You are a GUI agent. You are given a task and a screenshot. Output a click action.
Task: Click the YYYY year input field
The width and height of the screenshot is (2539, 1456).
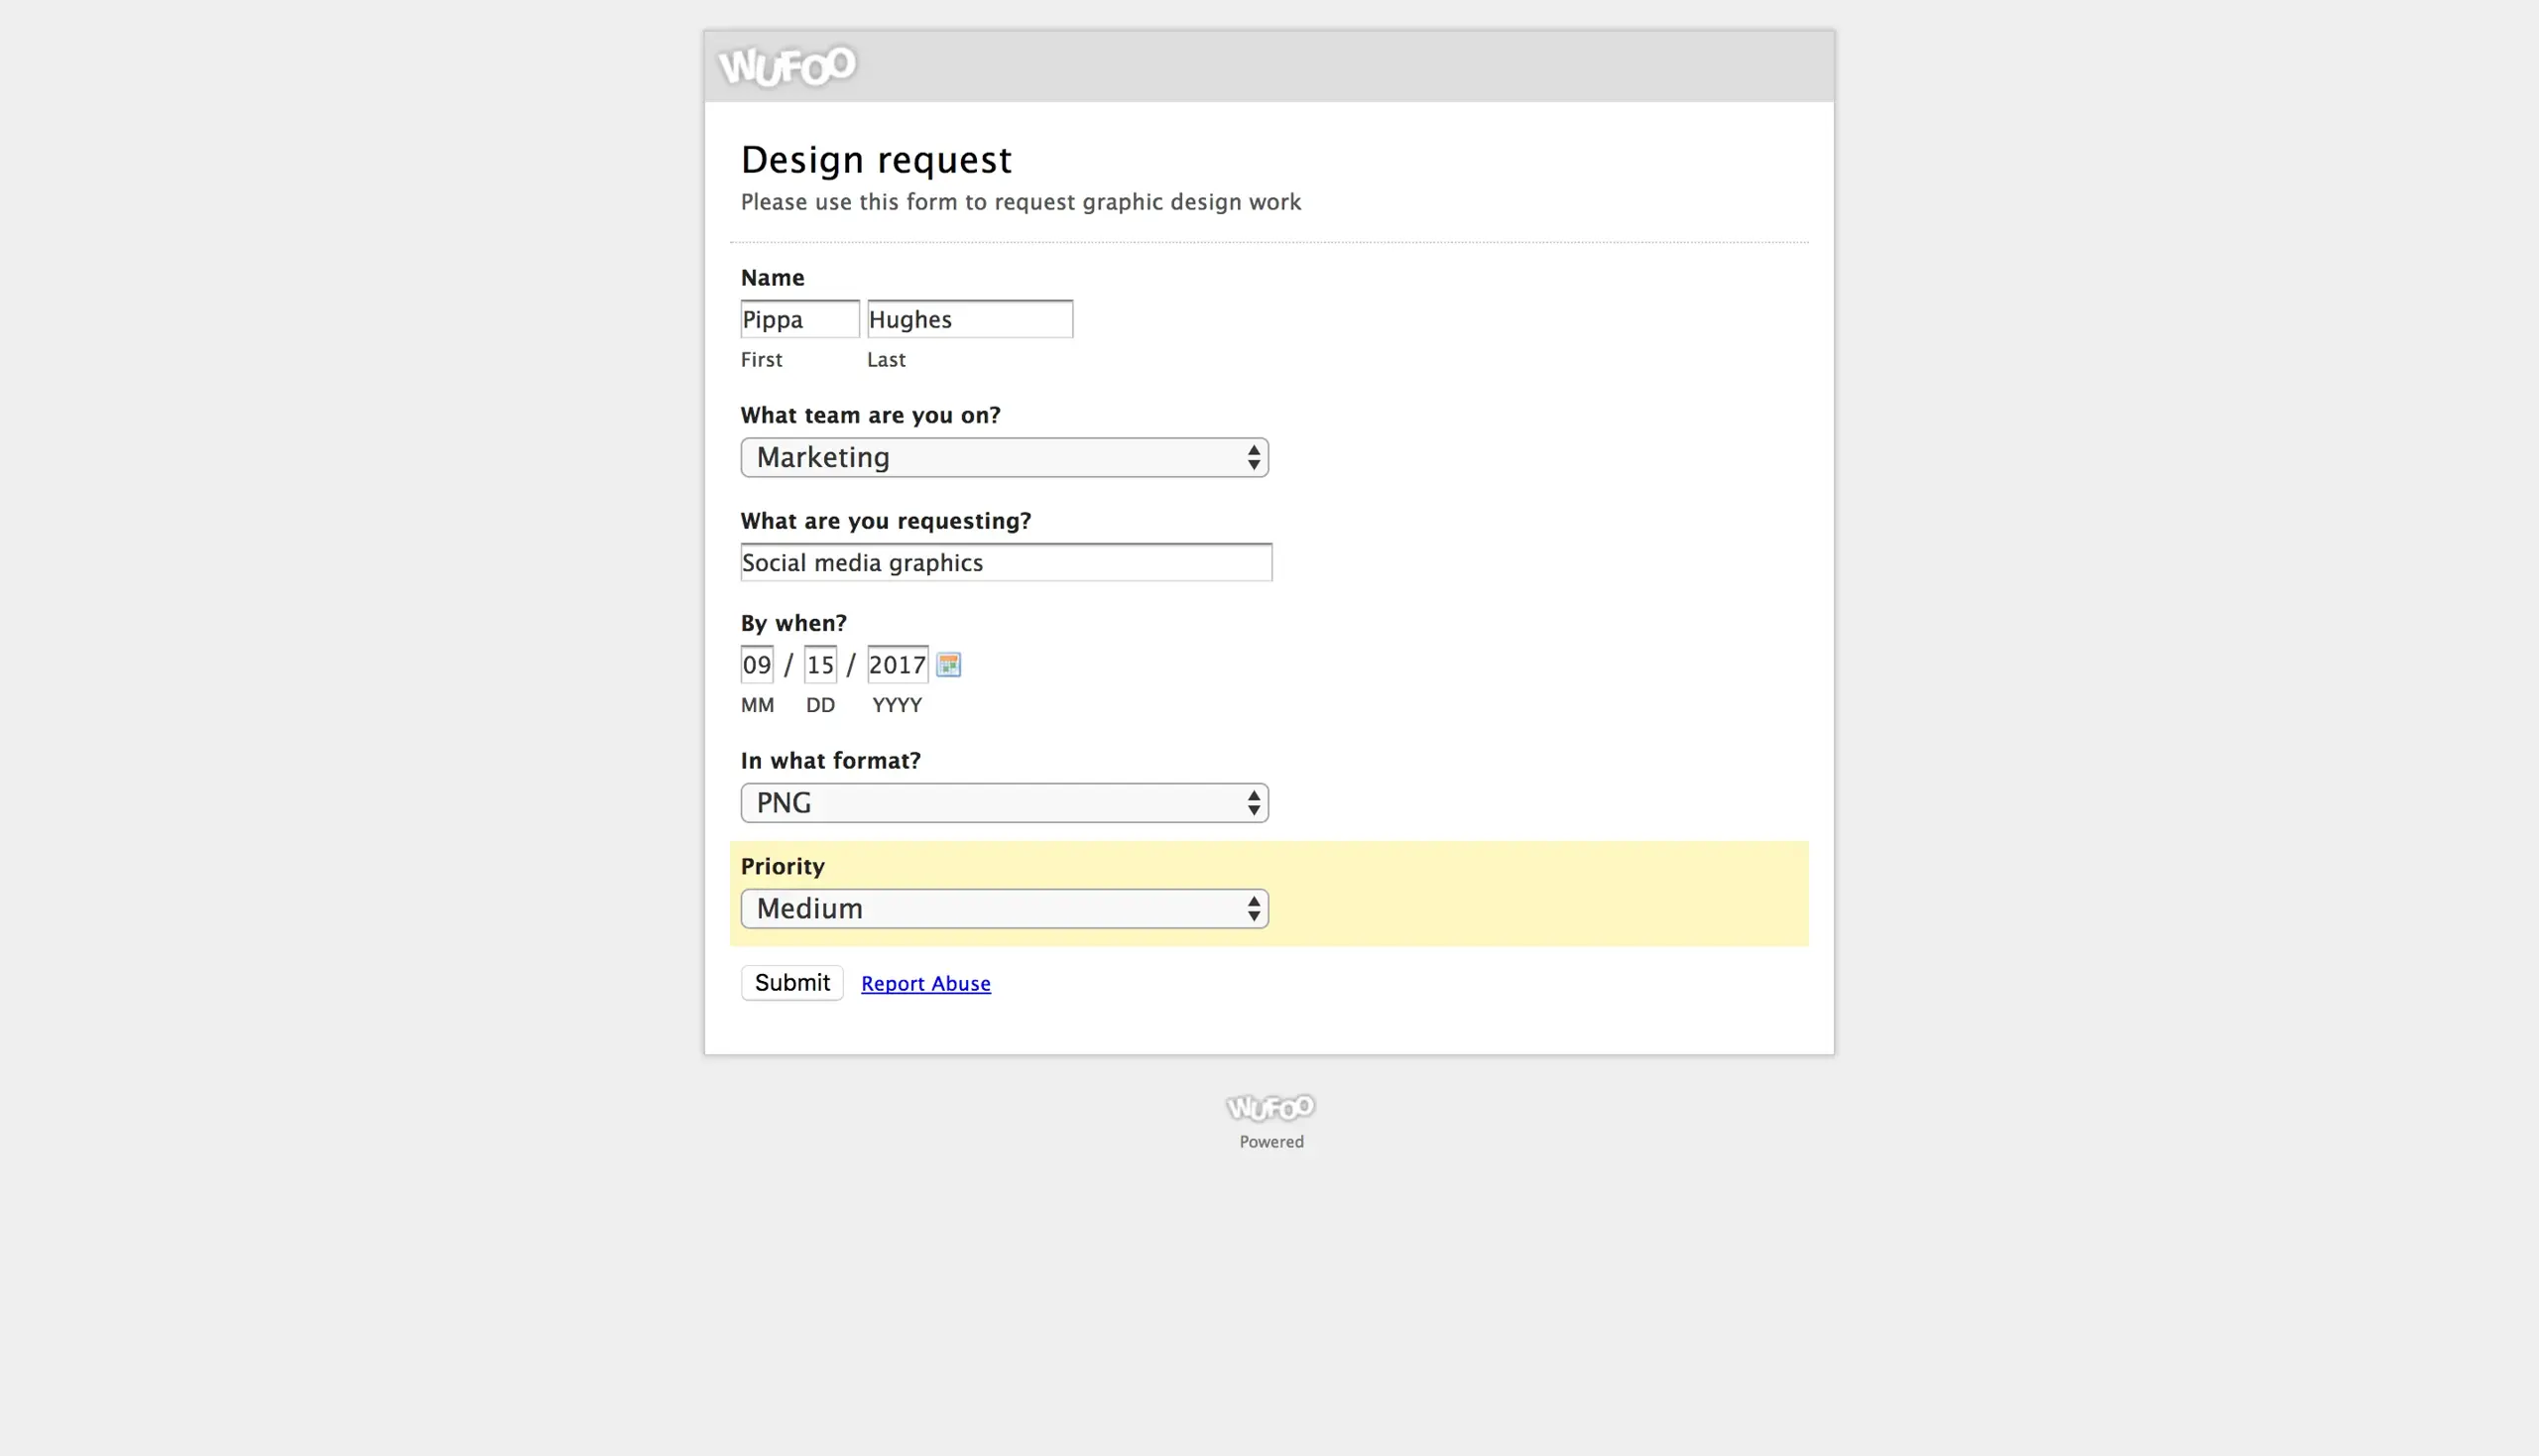[897, 665]
